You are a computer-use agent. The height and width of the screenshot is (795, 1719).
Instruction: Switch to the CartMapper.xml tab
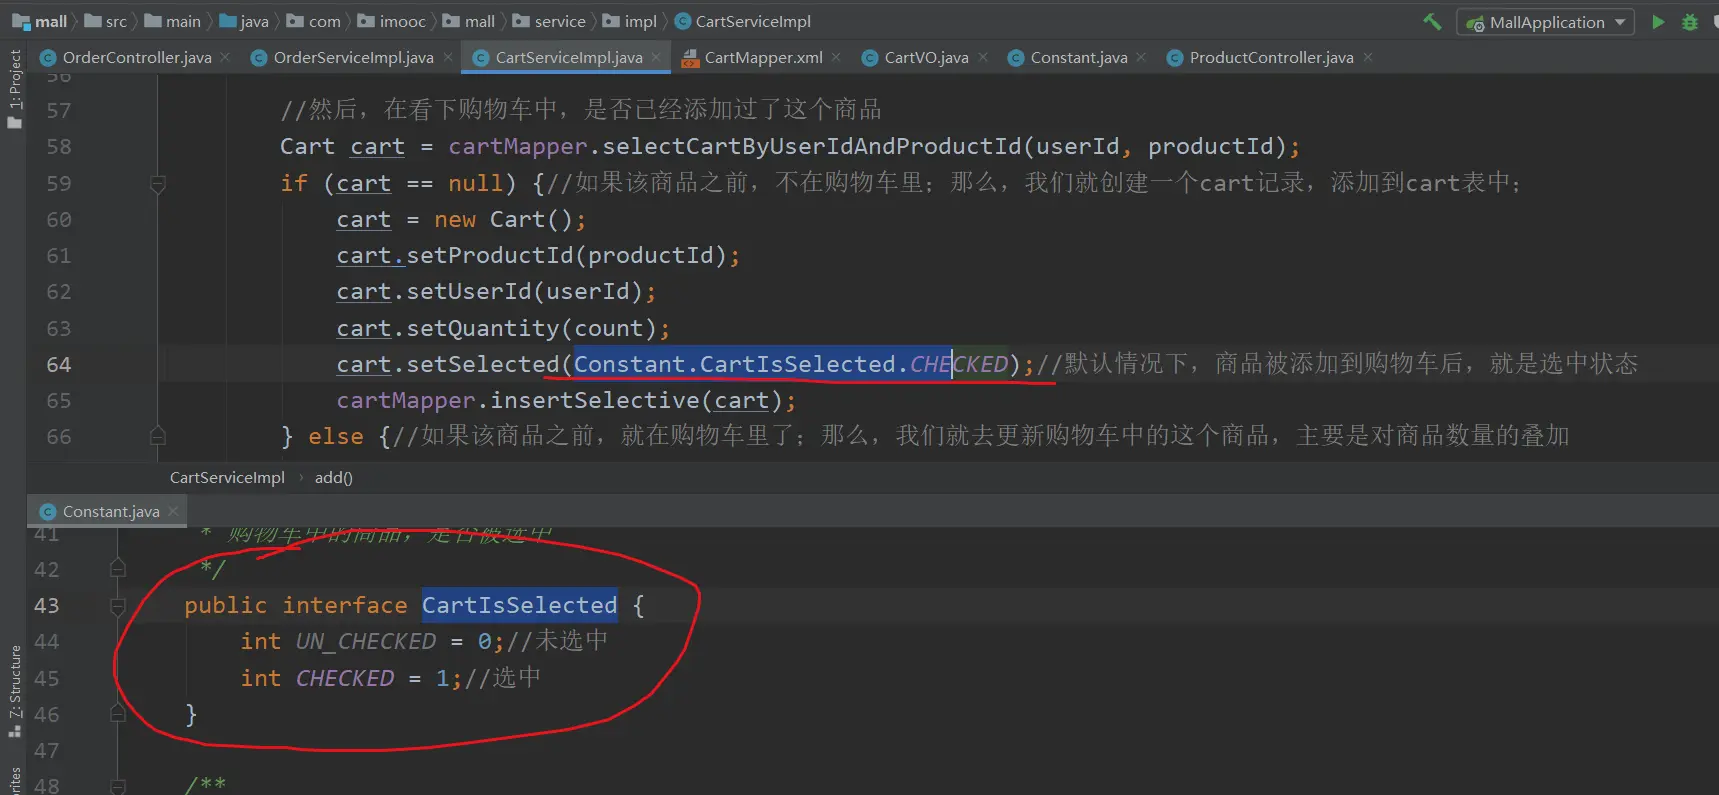click(763, 58)
